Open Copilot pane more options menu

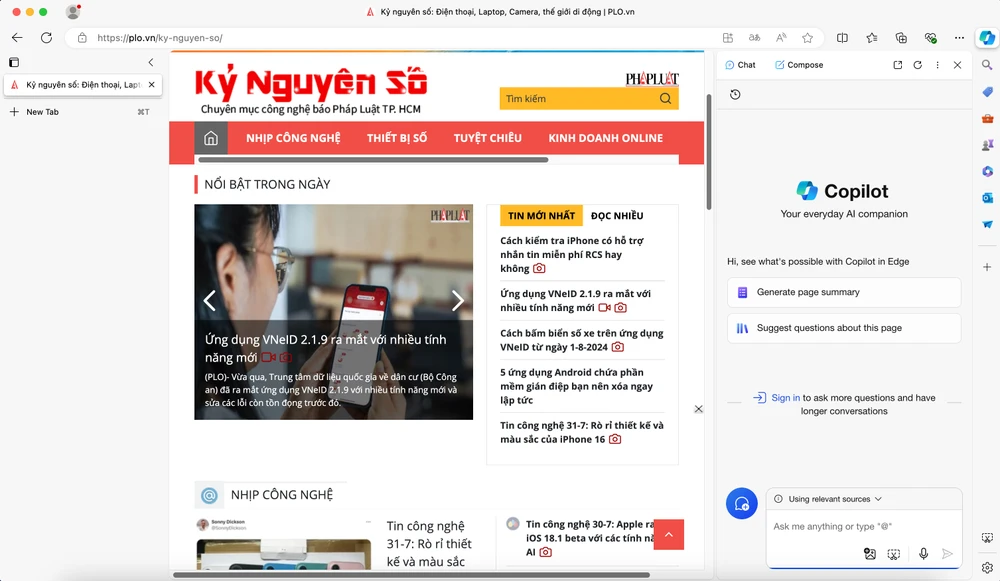(x=937, y=65)
